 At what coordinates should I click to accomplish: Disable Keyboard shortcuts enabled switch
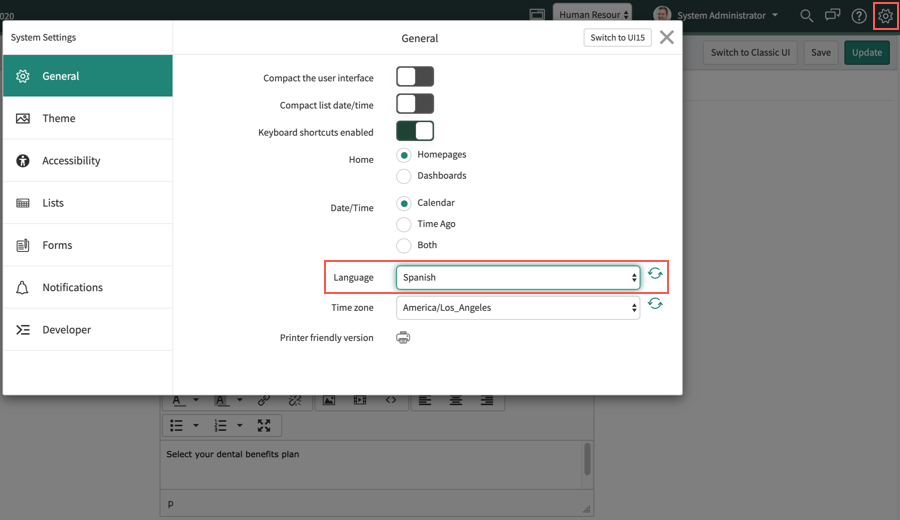coord(415,131)
